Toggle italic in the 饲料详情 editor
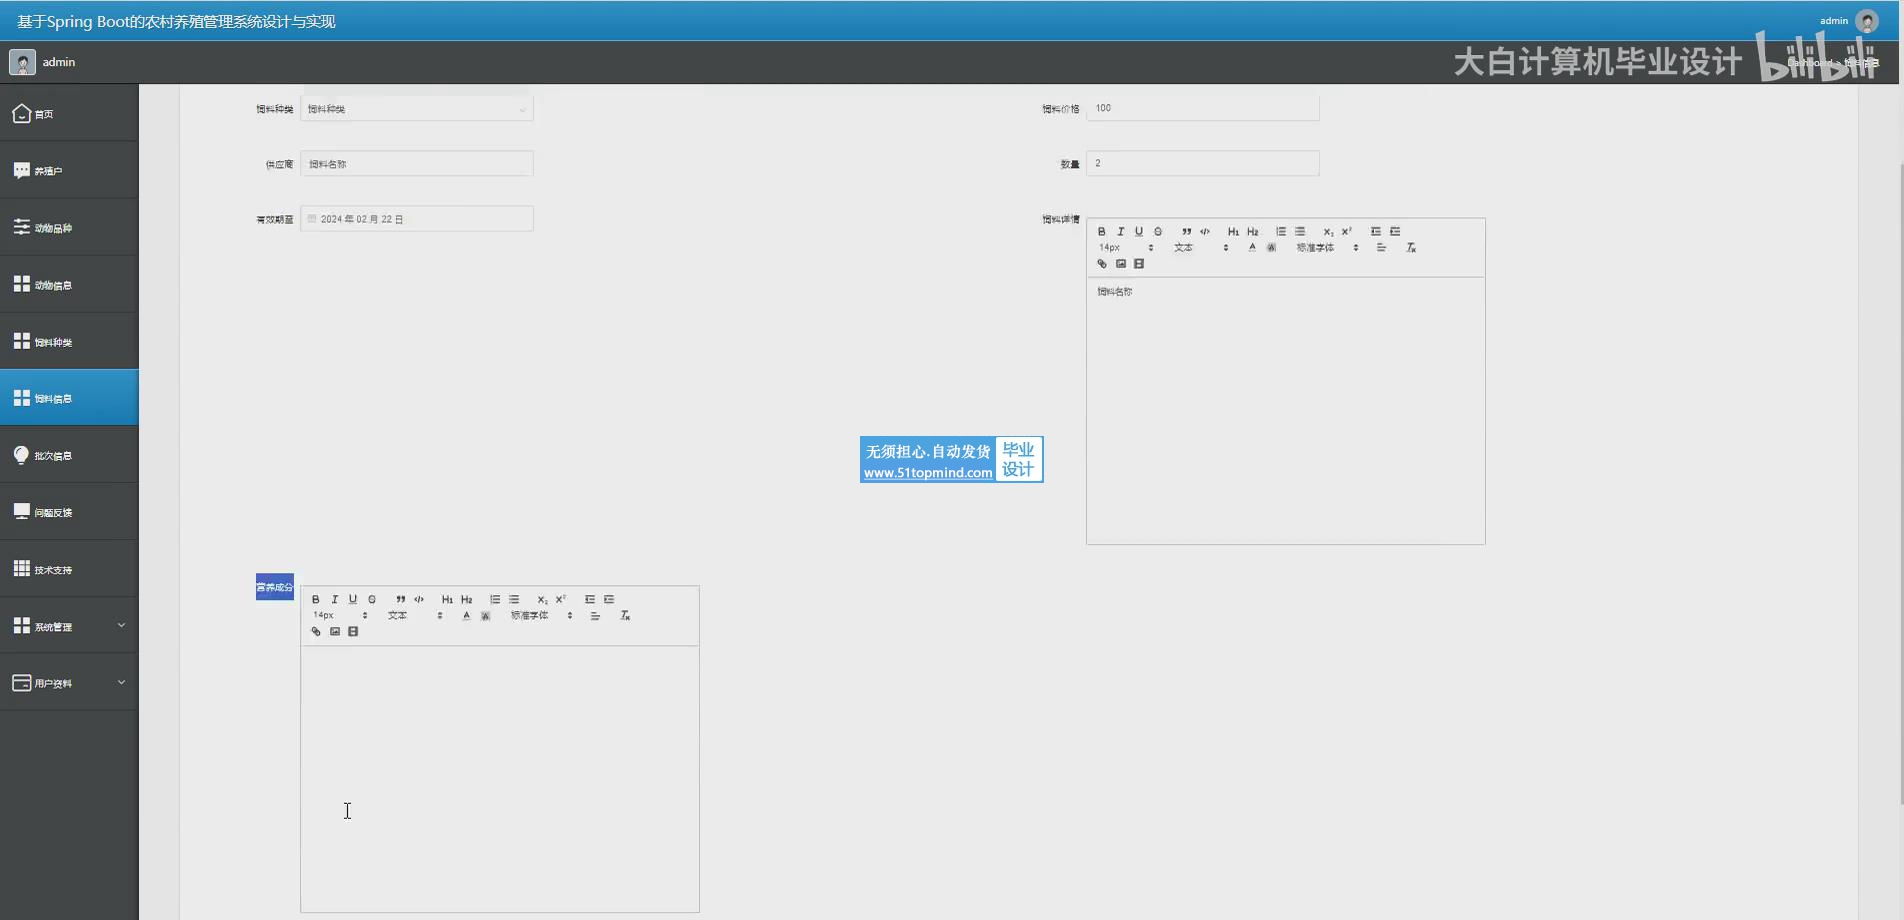The height and width of the screenshot is (920, 1904). click(x=1120, y=232)
